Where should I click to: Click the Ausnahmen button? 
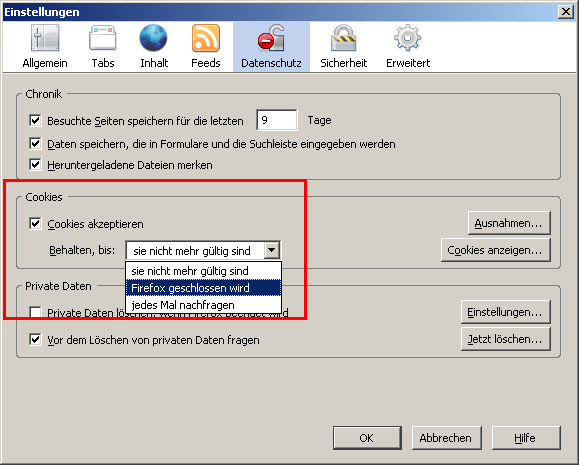tap(509, 223)
